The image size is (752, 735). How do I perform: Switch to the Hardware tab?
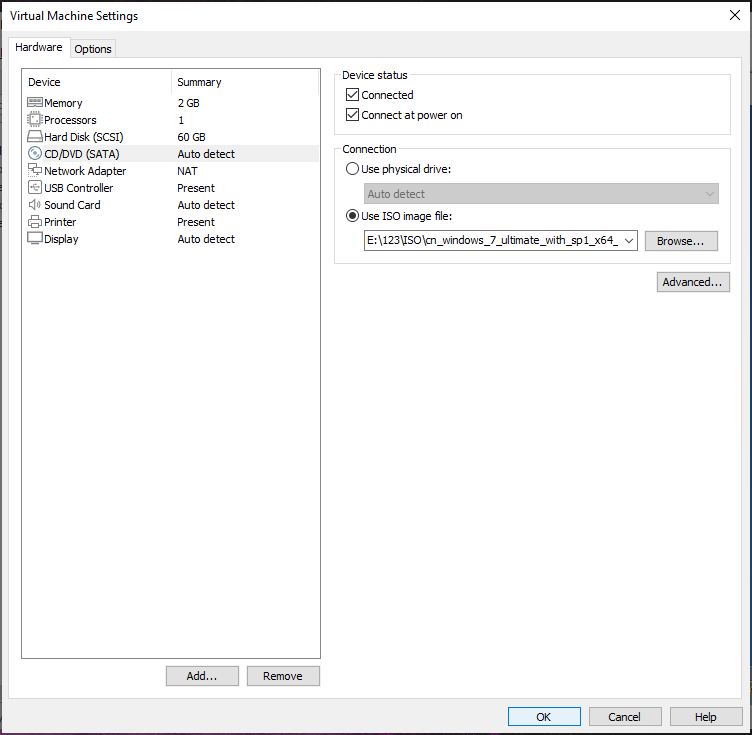[39, 47]
